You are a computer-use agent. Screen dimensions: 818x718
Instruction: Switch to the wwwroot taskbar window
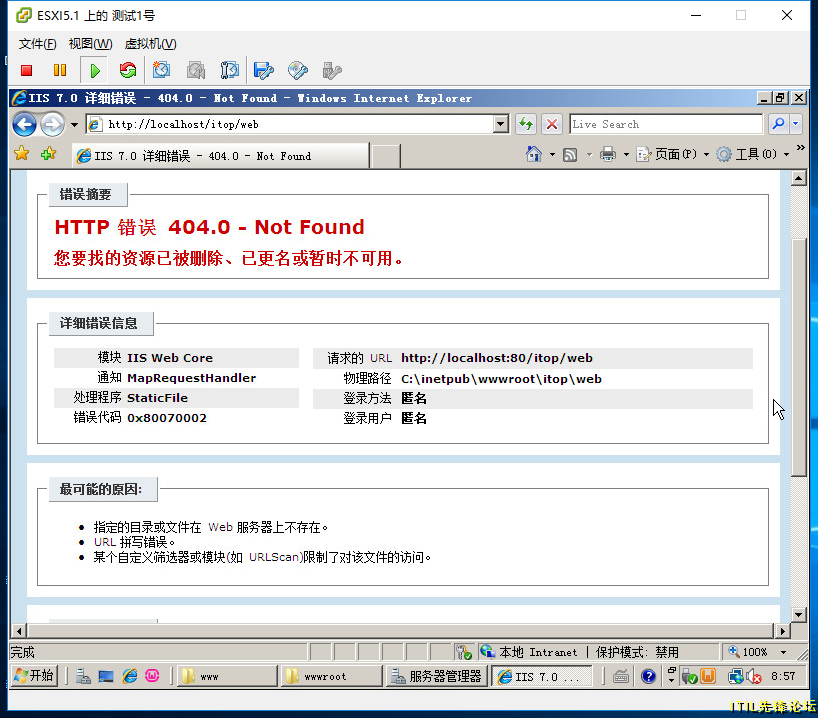[x=333, y=676]
